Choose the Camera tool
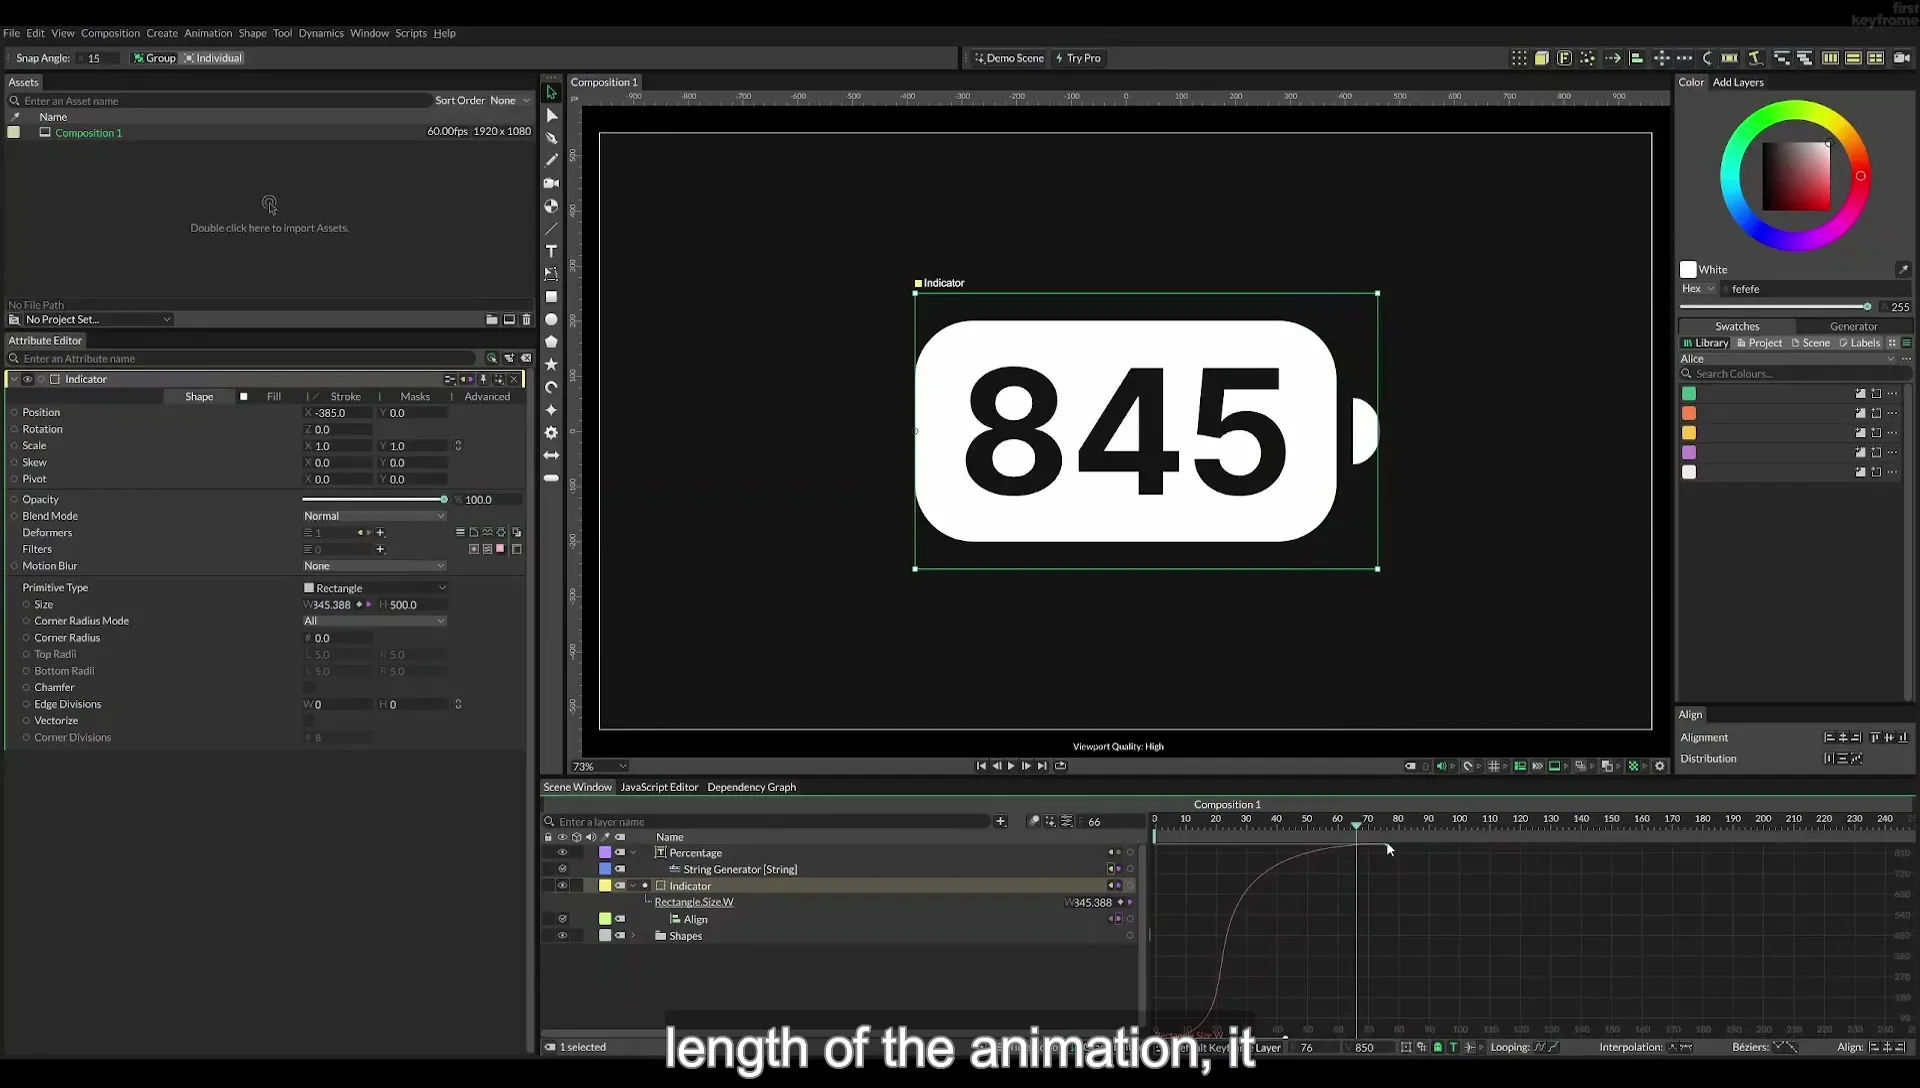This screenshot has height=1088, width=1920. click(551, 183)
